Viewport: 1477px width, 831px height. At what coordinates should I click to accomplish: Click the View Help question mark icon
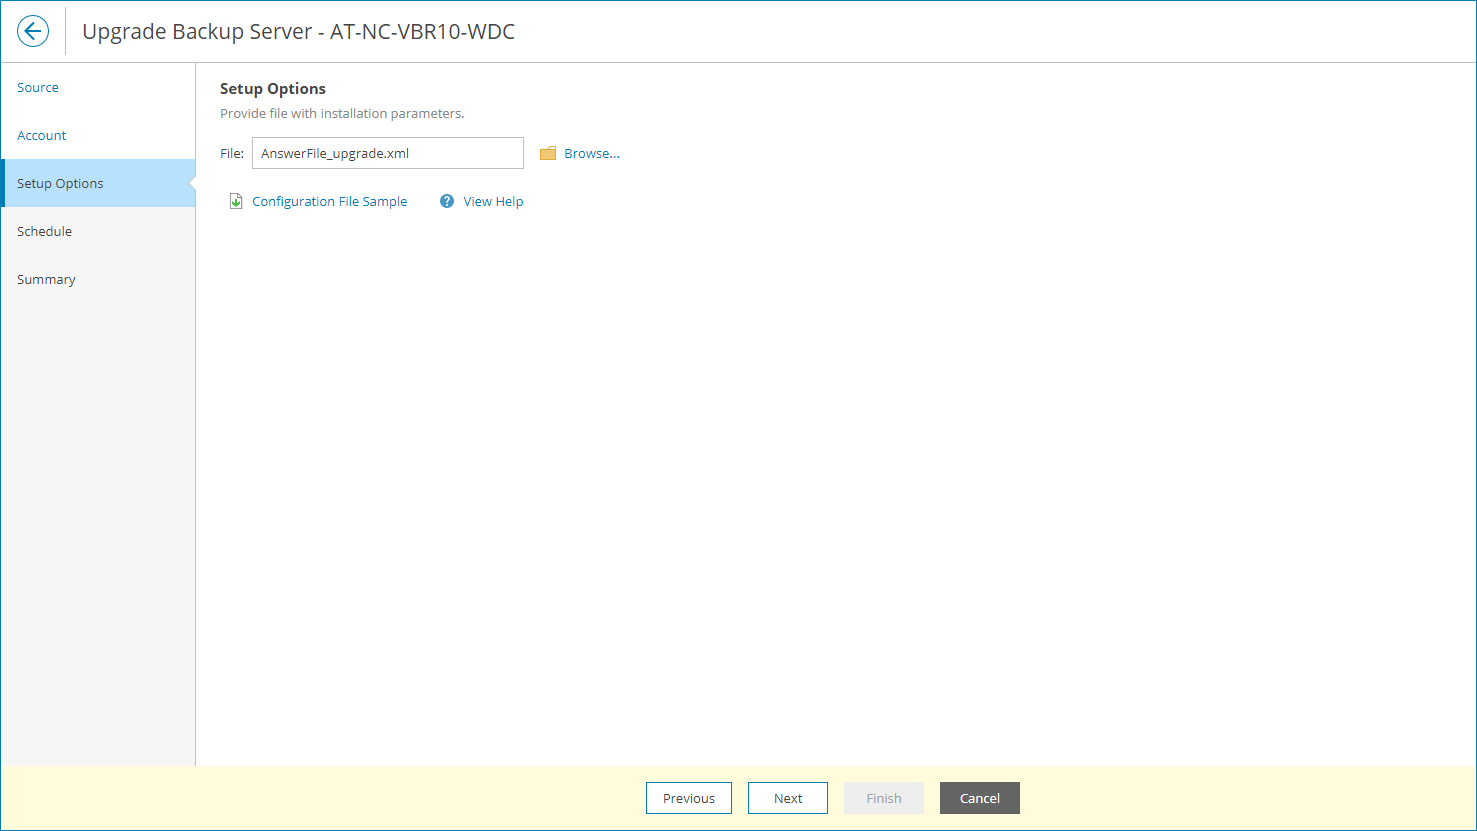(x=446, y=201)
